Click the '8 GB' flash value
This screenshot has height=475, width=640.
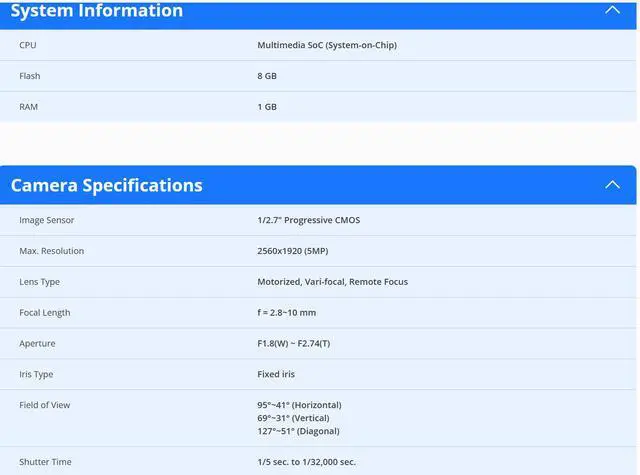point(267,76)
